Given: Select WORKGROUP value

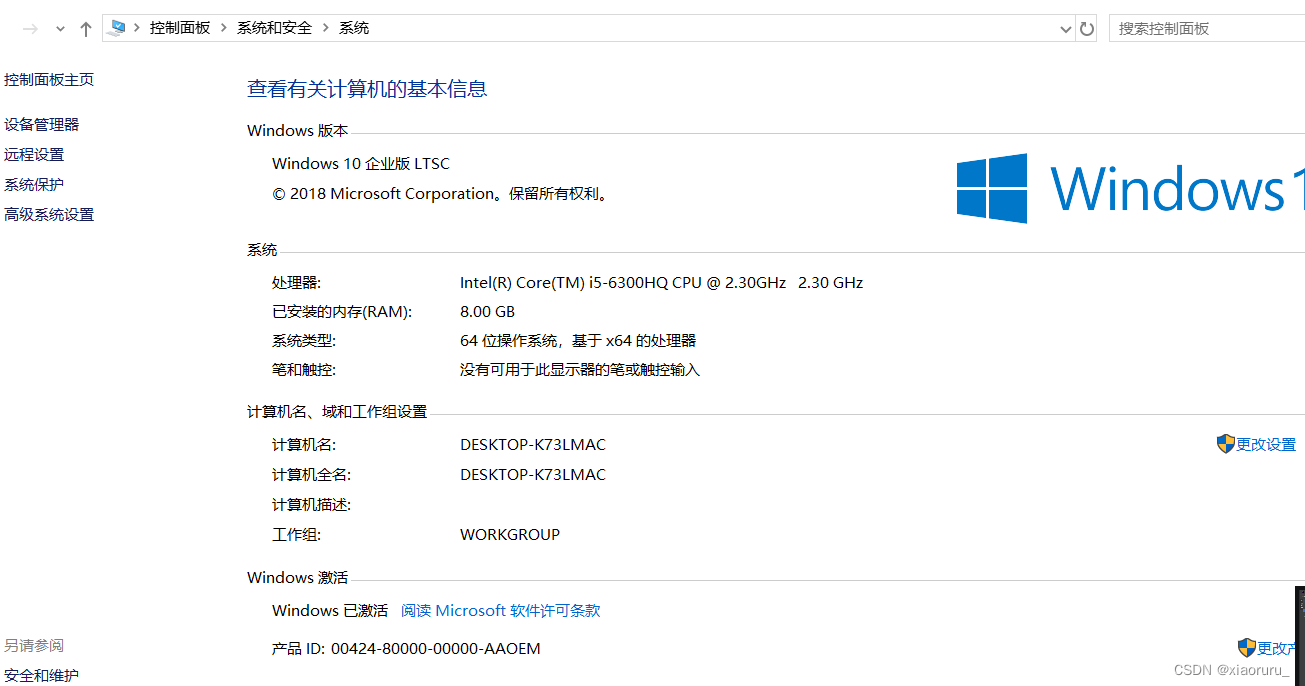Looking at the screenshot, I should pos(510,535).
